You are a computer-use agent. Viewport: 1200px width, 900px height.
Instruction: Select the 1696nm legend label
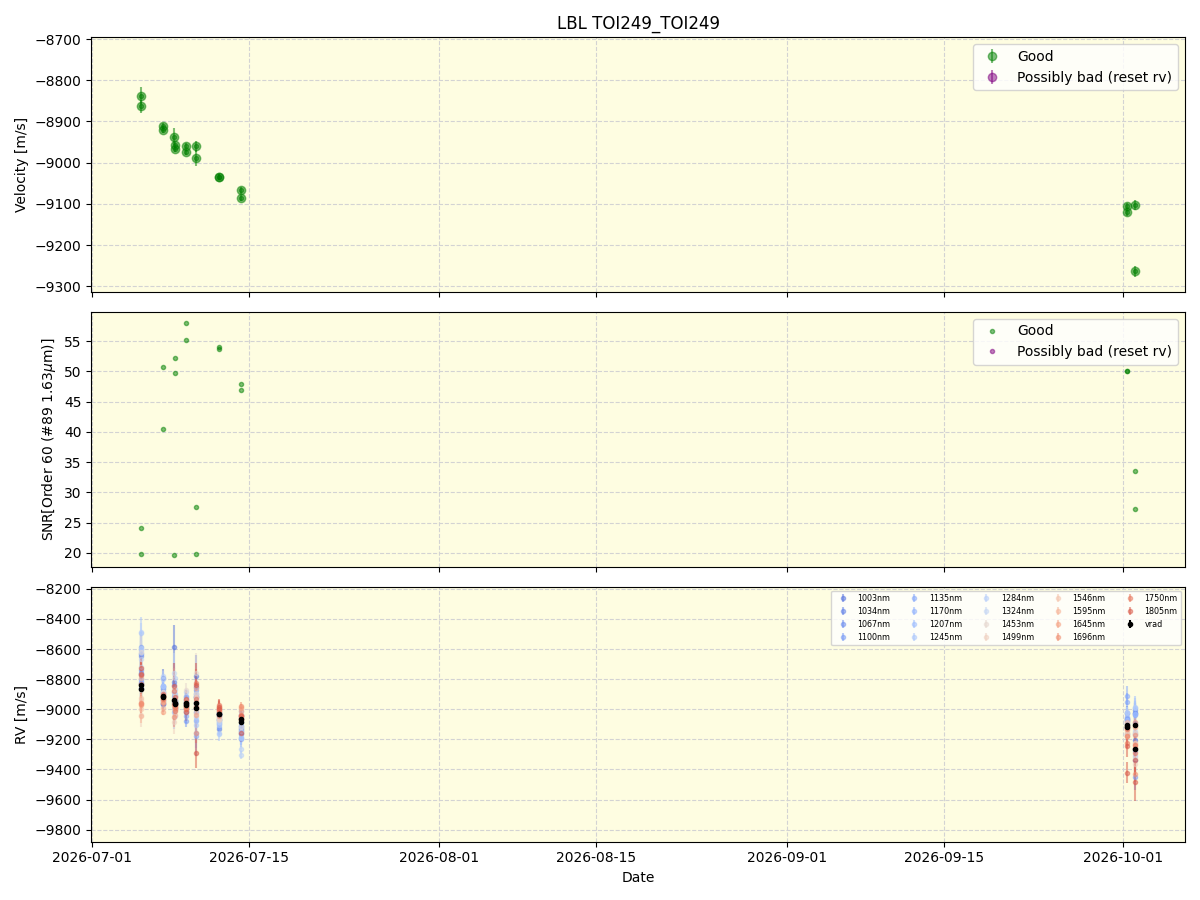point(1089,637)
